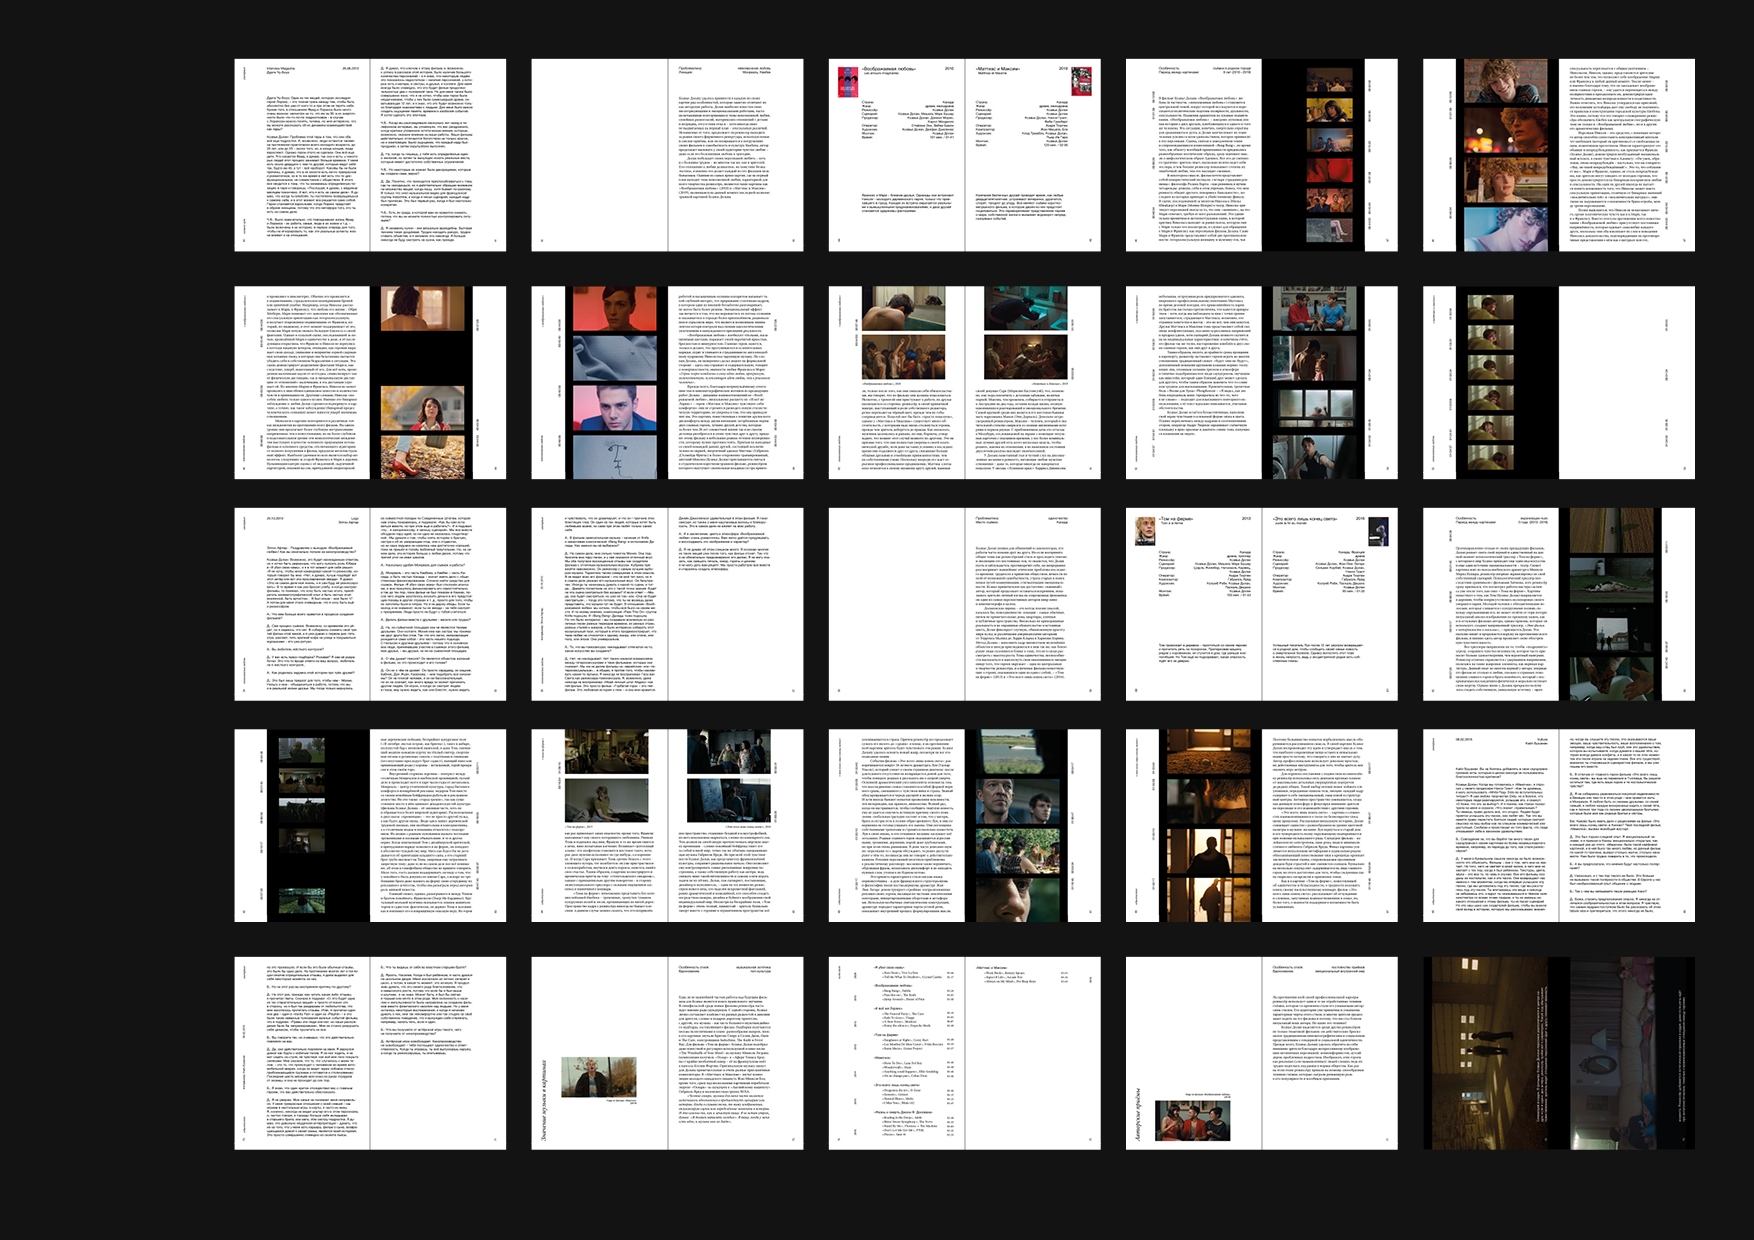The image size is (1754, 1240).
Task: Select the title «Это всего лишь конец света»
Action: pyautogui.click(x=1305, y=519)
